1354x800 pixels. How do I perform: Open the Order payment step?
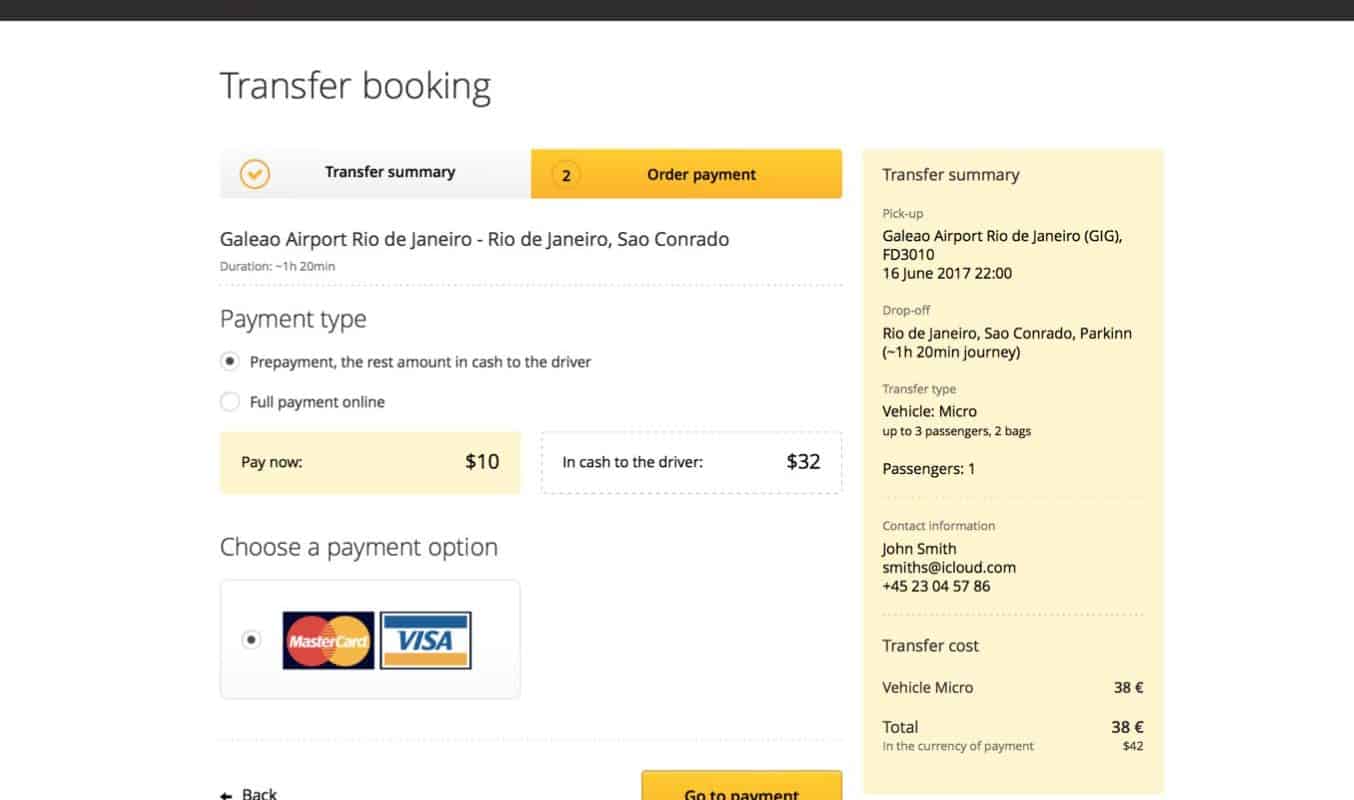point(700,175)
